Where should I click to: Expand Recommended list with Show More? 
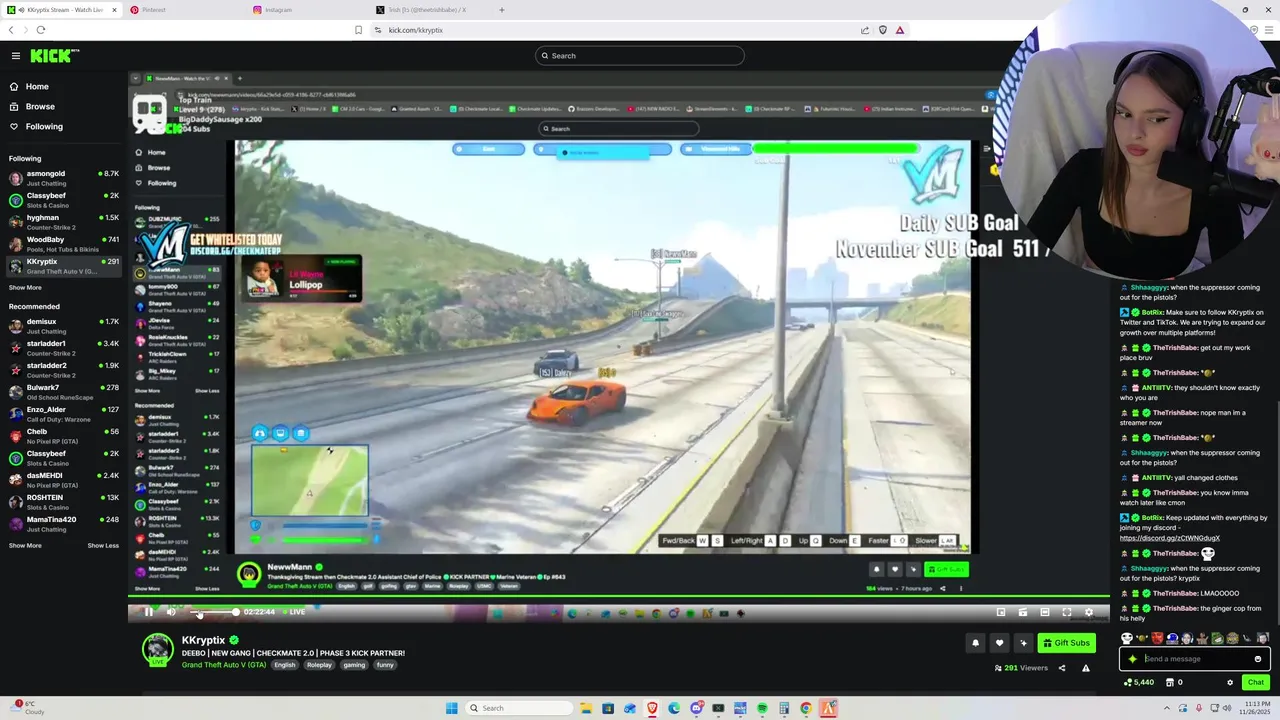[x=25, y=545]
